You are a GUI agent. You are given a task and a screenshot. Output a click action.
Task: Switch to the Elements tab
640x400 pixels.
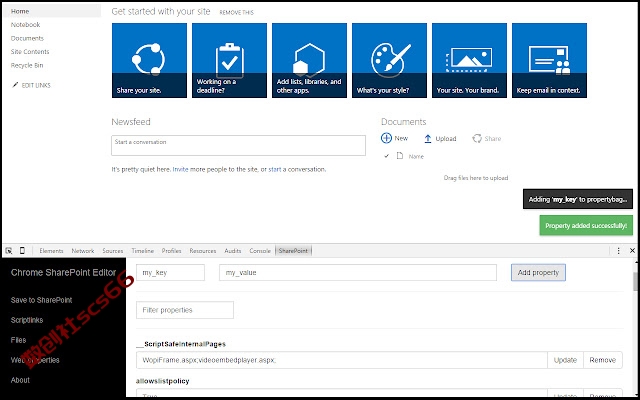(51, 251)
